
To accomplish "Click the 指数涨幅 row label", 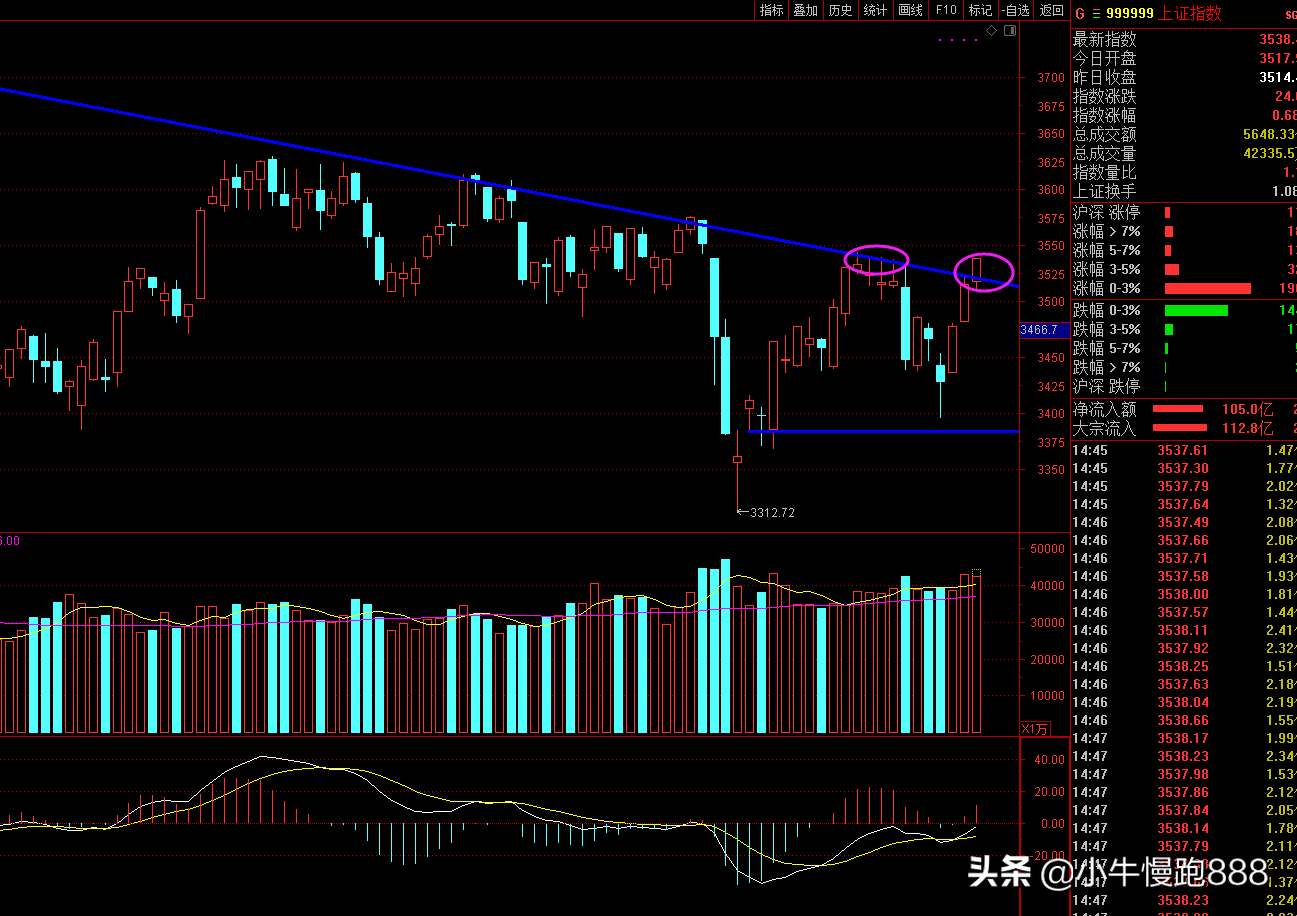I will pyautogui.click(x=1105, y=116).
